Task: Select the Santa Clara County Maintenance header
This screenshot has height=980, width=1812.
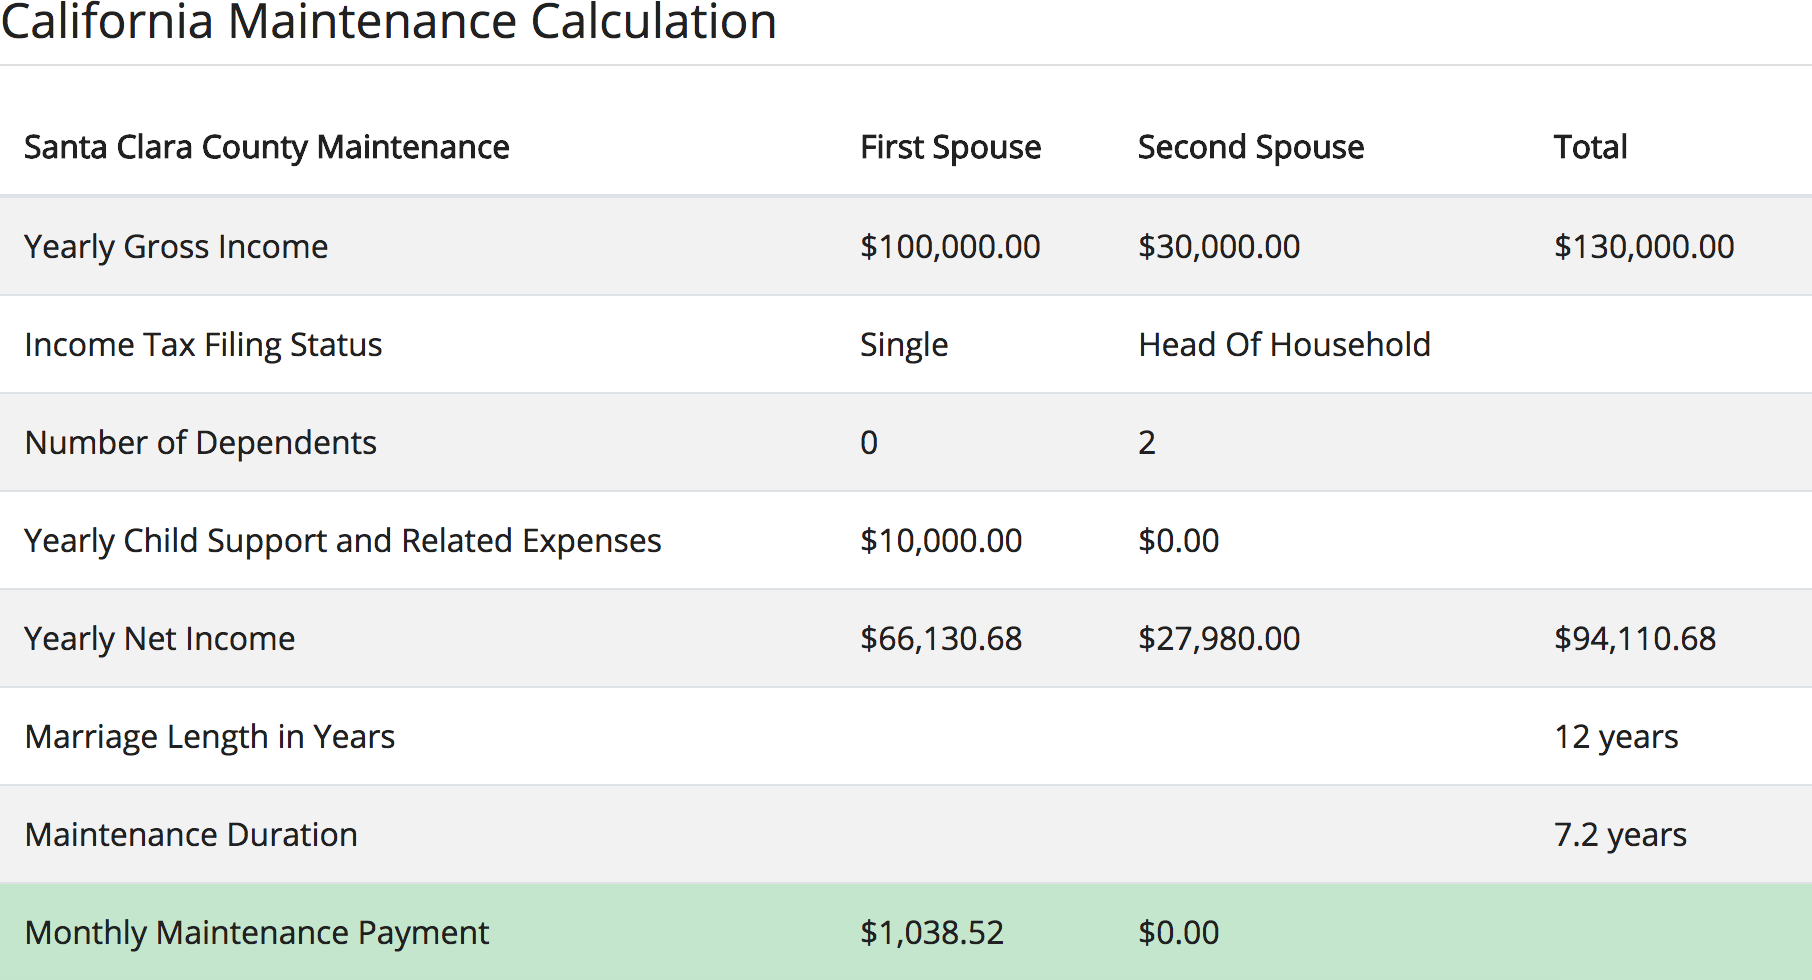Action: click(267, 147)
